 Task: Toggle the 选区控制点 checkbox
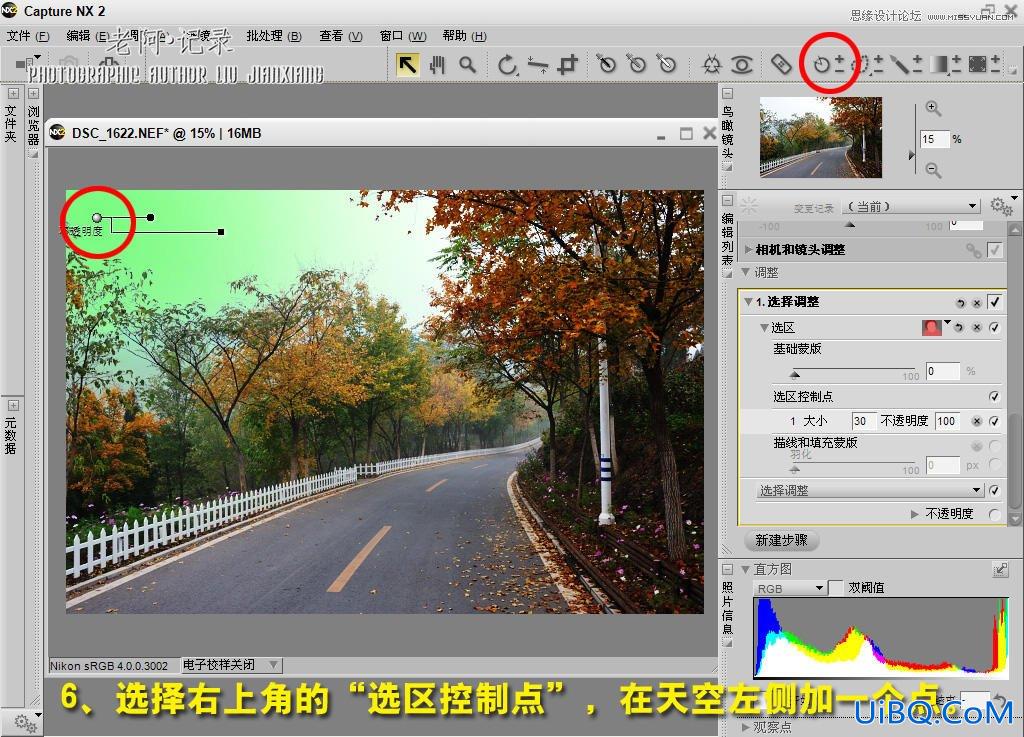point(994,396)
